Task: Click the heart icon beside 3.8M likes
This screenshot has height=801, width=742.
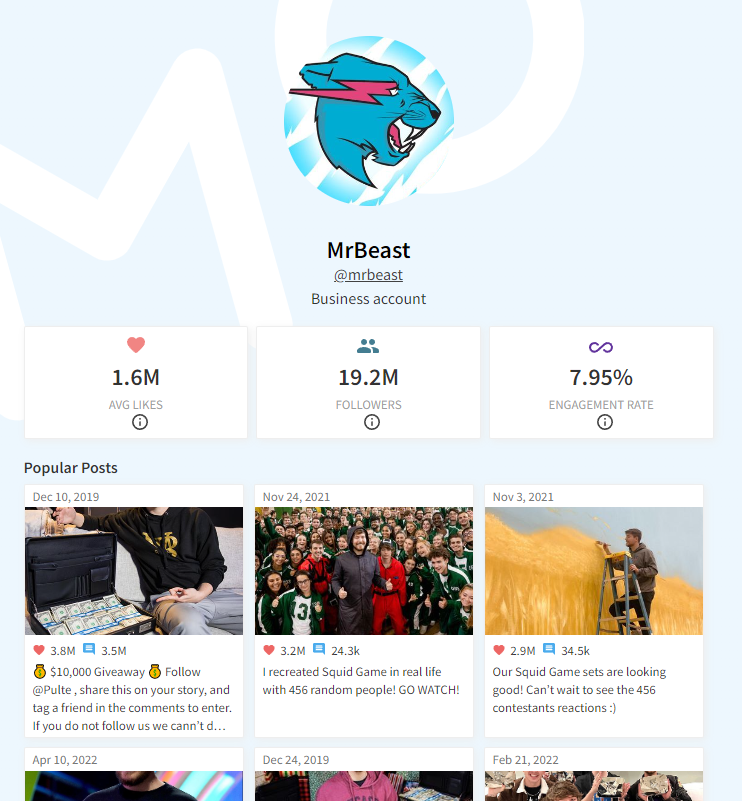Action: click(39, 650)
